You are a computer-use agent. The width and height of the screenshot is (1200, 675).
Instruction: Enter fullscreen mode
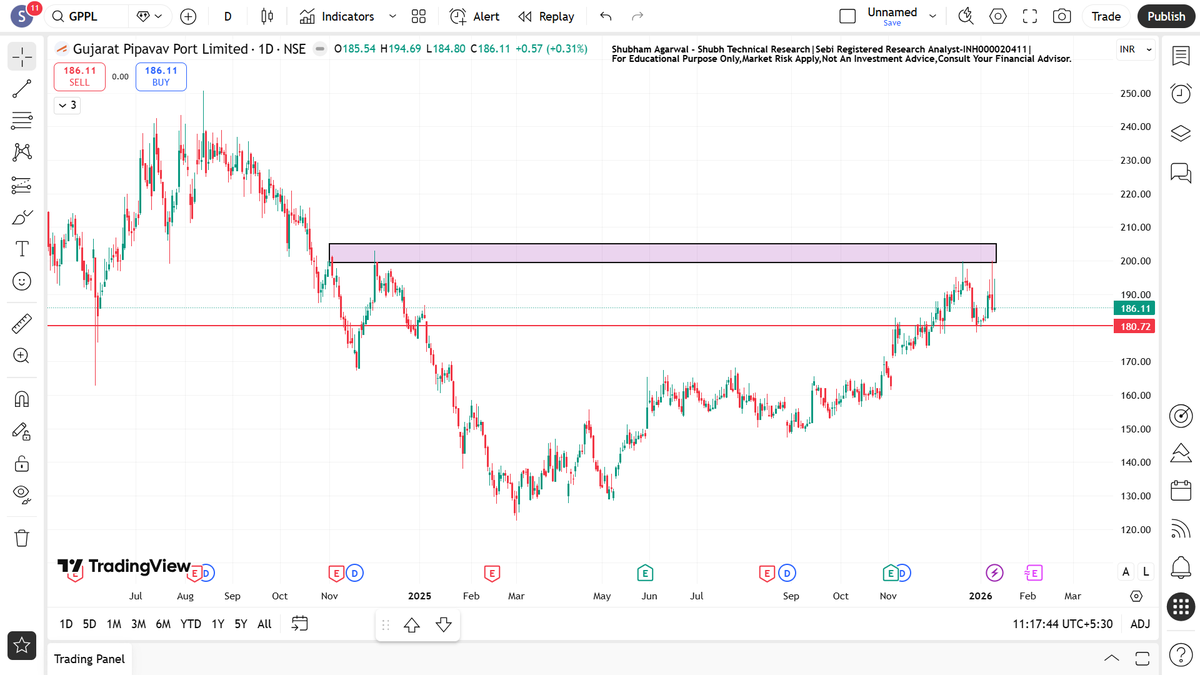point(1030,16)
